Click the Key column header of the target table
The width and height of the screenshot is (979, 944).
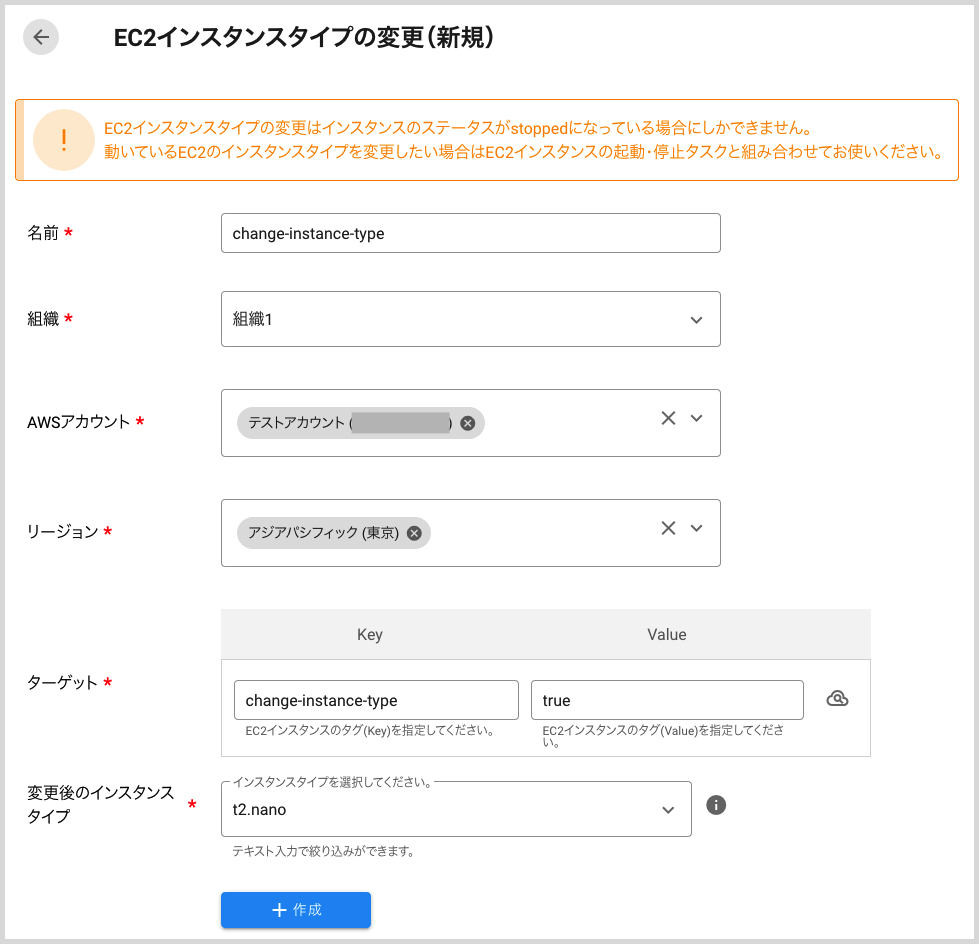click(369, 635)
